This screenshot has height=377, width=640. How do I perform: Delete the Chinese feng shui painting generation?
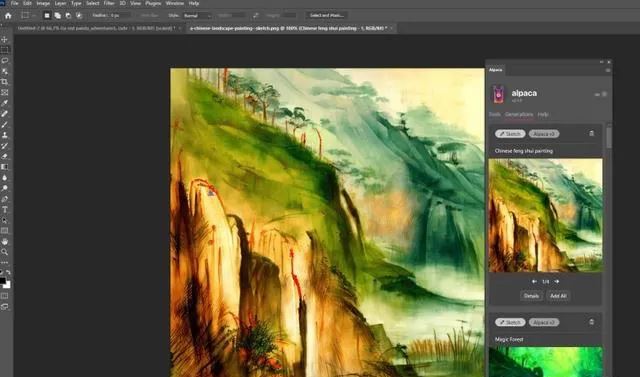pyautogui.click(x=591, y=133)
